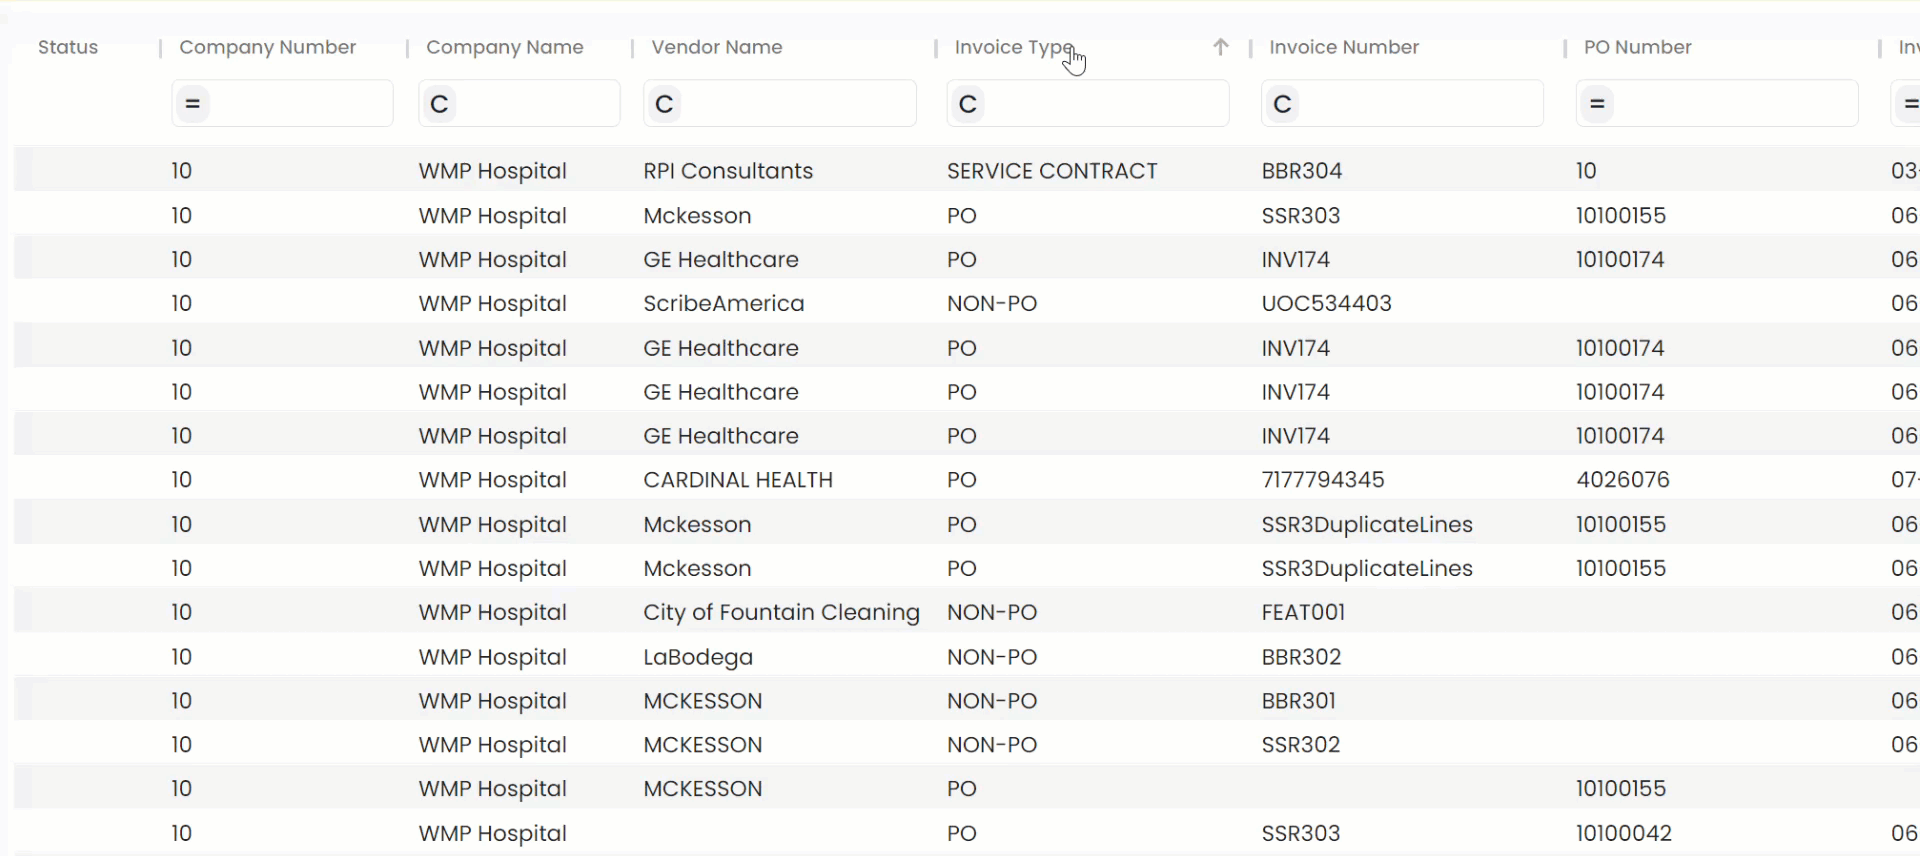The width and height of the screenshot is (1920, 856).
Task: Select invoice number 7177794345
Action: 1322,480
